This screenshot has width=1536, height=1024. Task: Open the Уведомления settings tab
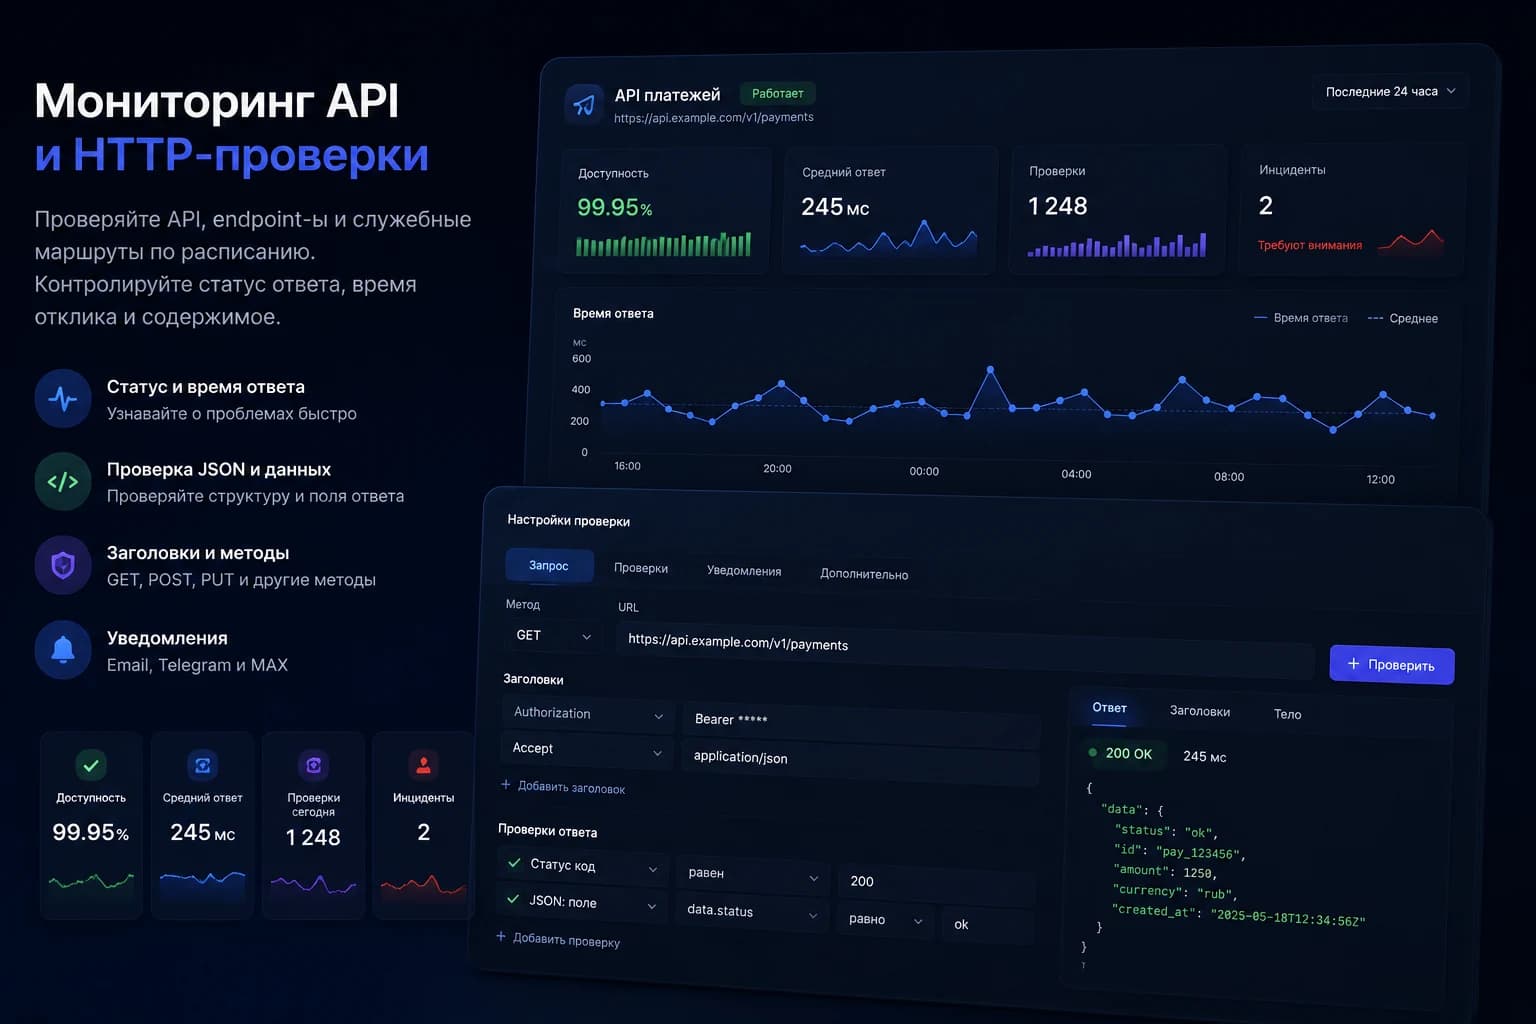point(744,571)
